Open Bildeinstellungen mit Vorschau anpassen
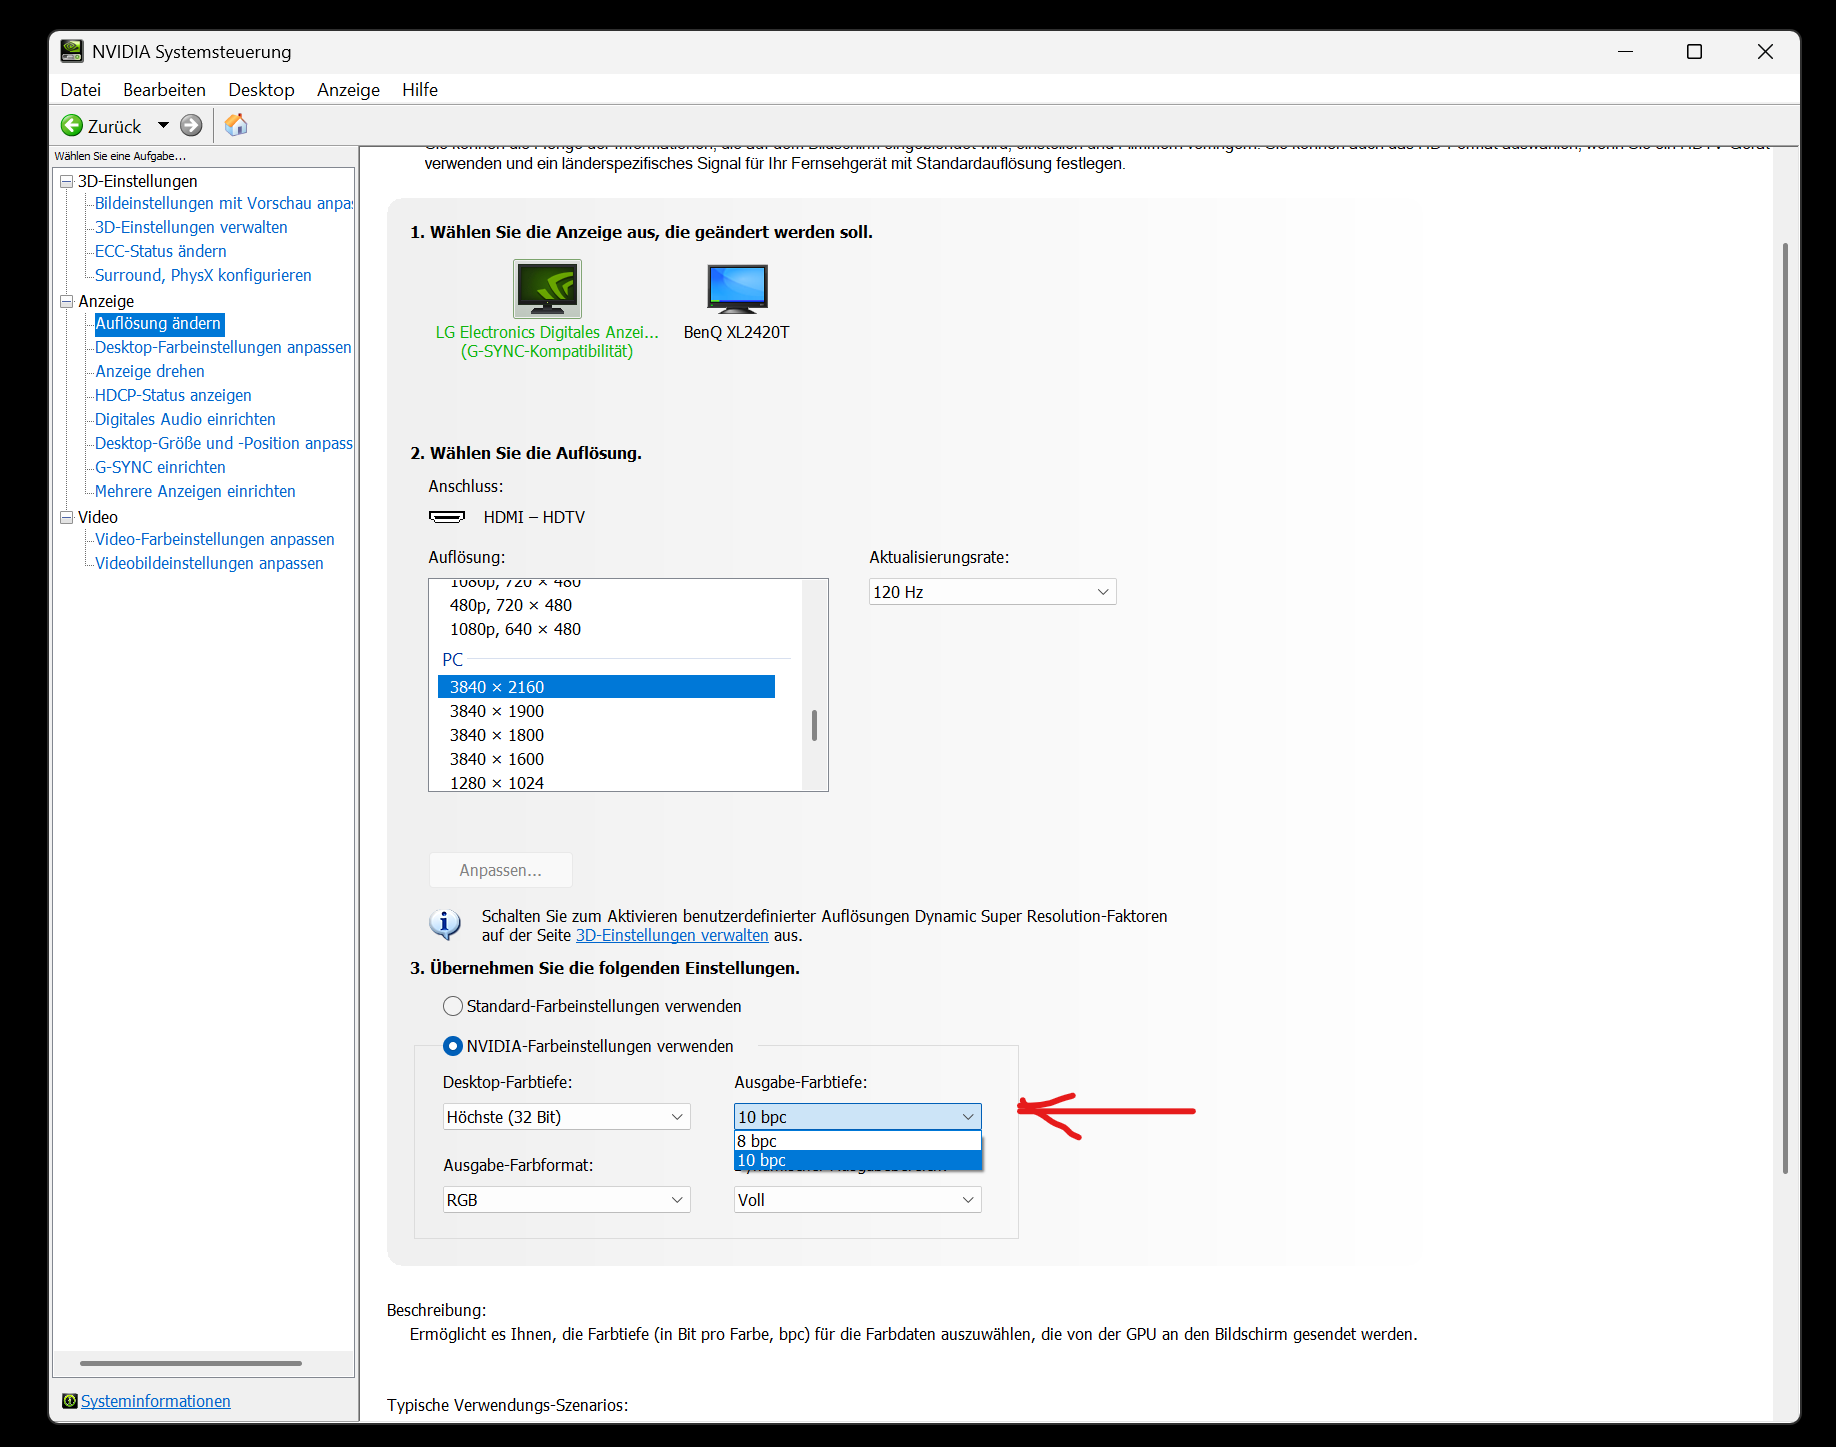The image size is (1836, 1447). pyautogui.click(x=224, y=203)
